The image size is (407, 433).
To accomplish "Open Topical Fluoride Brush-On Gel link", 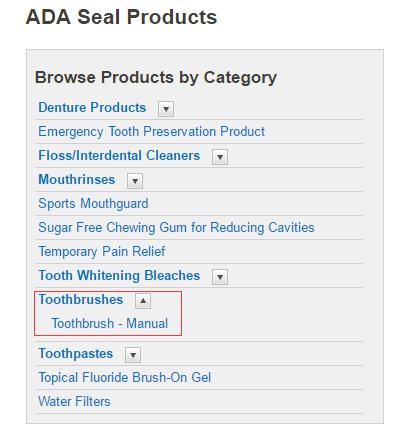I will (125, 378).
